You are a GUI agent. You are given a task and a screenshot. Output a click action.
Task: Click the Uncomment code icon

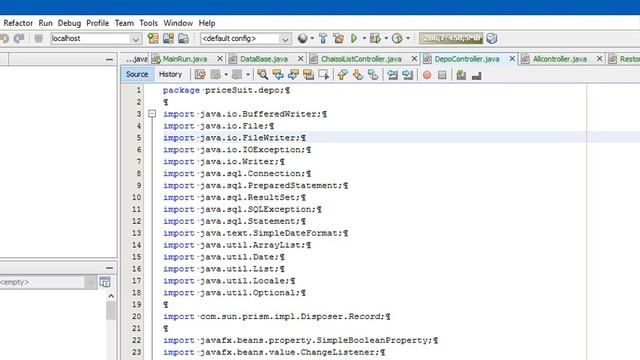(x=476, y=75)
